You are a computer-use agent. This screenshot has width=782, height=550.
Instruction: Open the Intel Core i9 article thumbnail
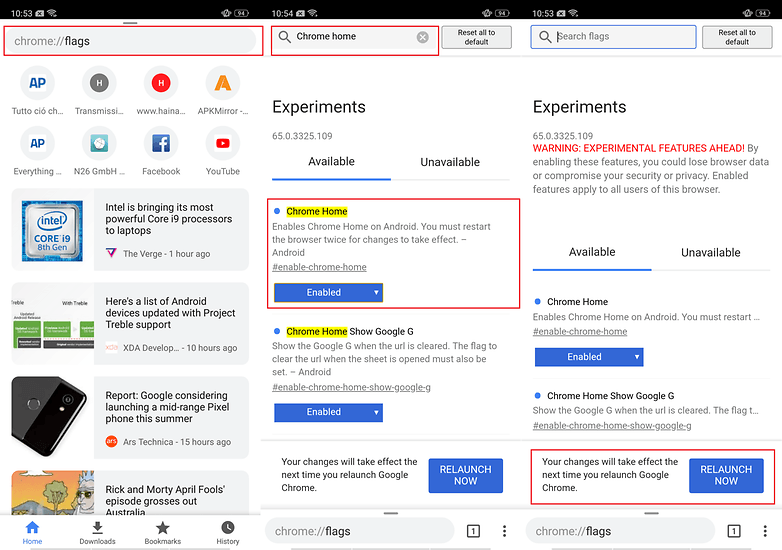coord(52,230)
